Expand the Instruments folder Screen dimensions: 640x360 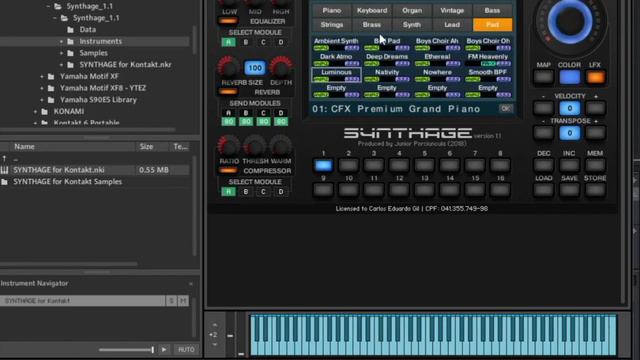pos(61,41)
